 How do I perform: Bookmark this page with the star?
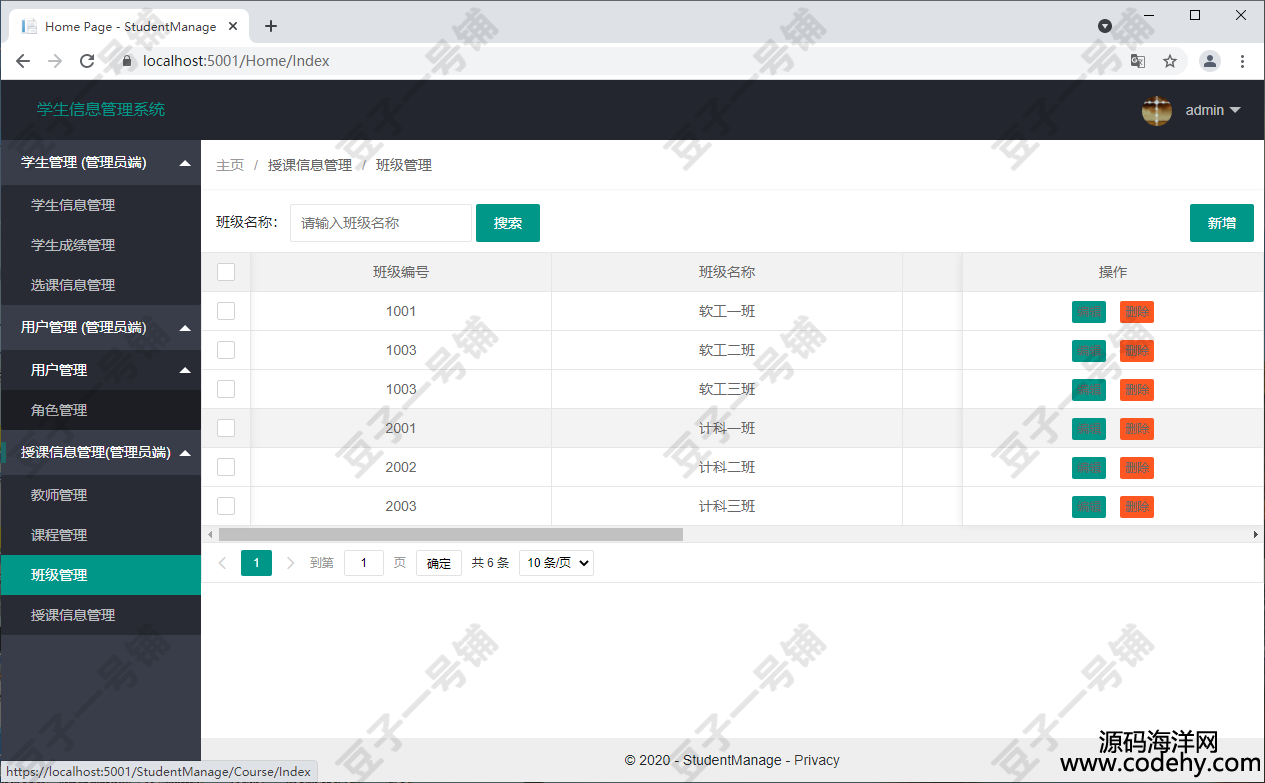1170,61
